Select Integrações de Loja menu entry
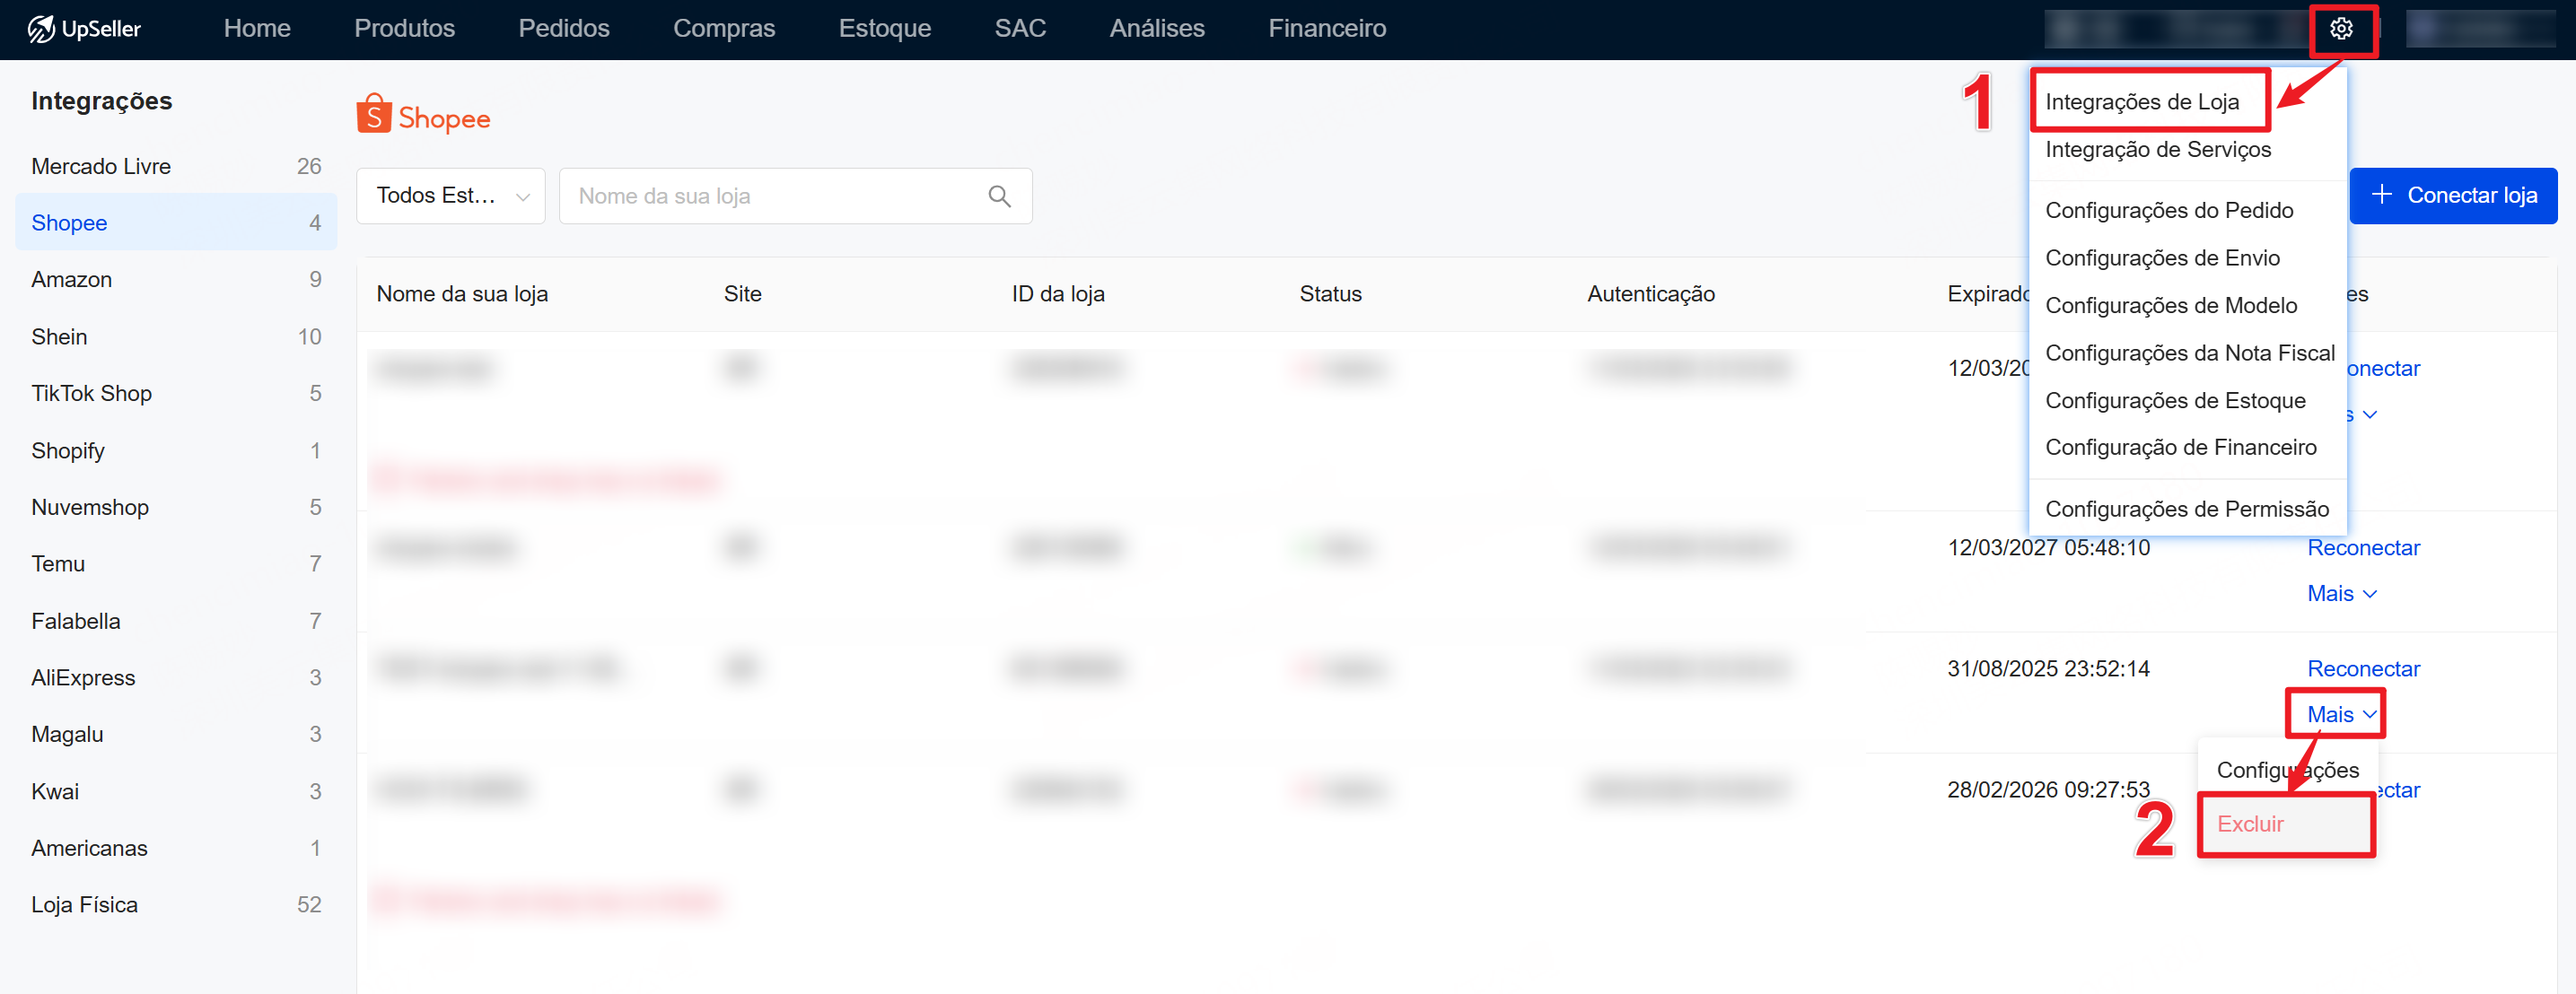This screenshot has width=2576, height=994. pyautogui.click(x=2141, y=102)
